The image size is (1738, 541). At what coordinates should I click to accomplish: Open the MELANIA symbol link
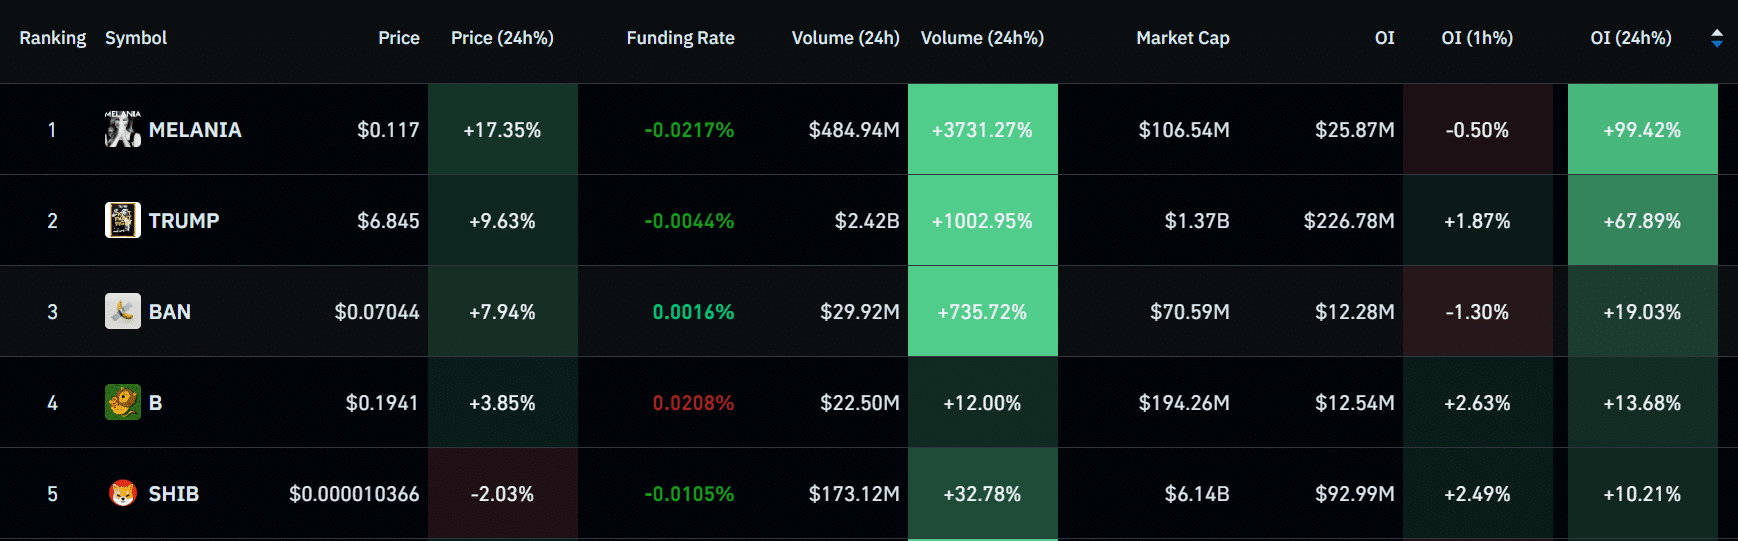[195, 130]
